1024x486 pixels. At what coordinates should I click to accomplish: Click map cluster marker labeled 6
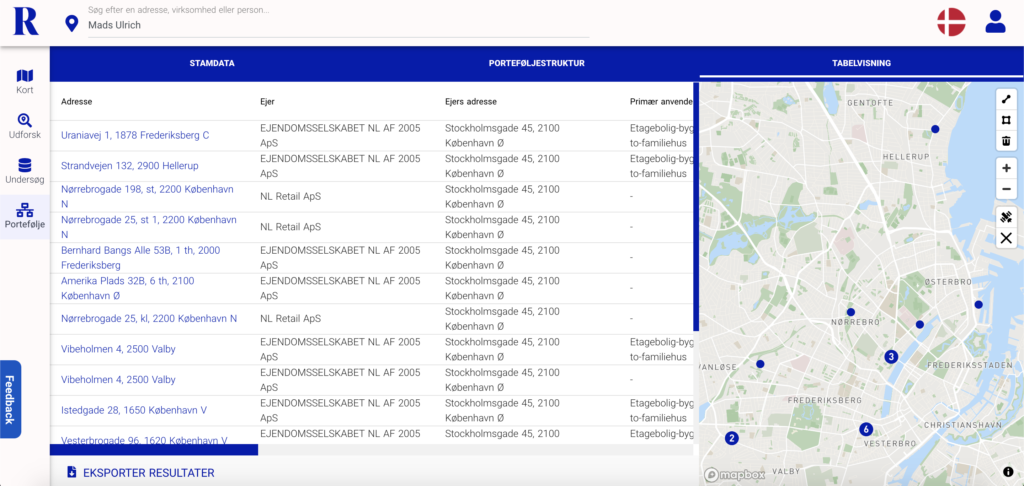tap(866, 430)
